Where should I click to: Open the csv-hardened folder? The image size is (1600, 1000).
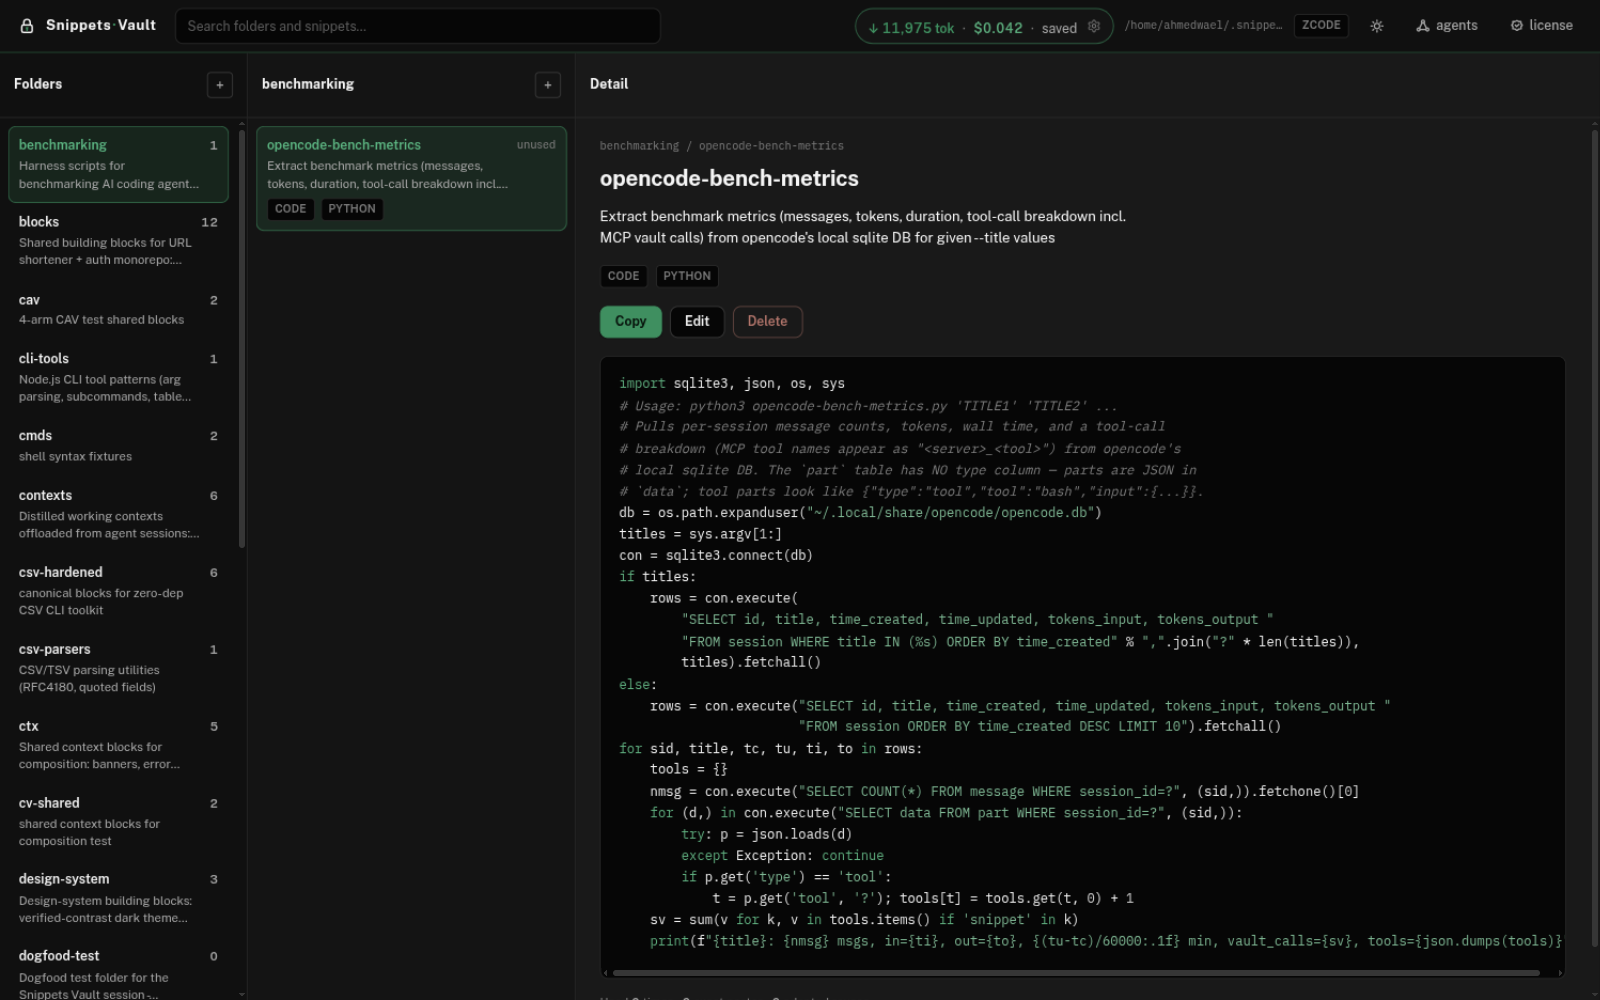coord(118,590)
